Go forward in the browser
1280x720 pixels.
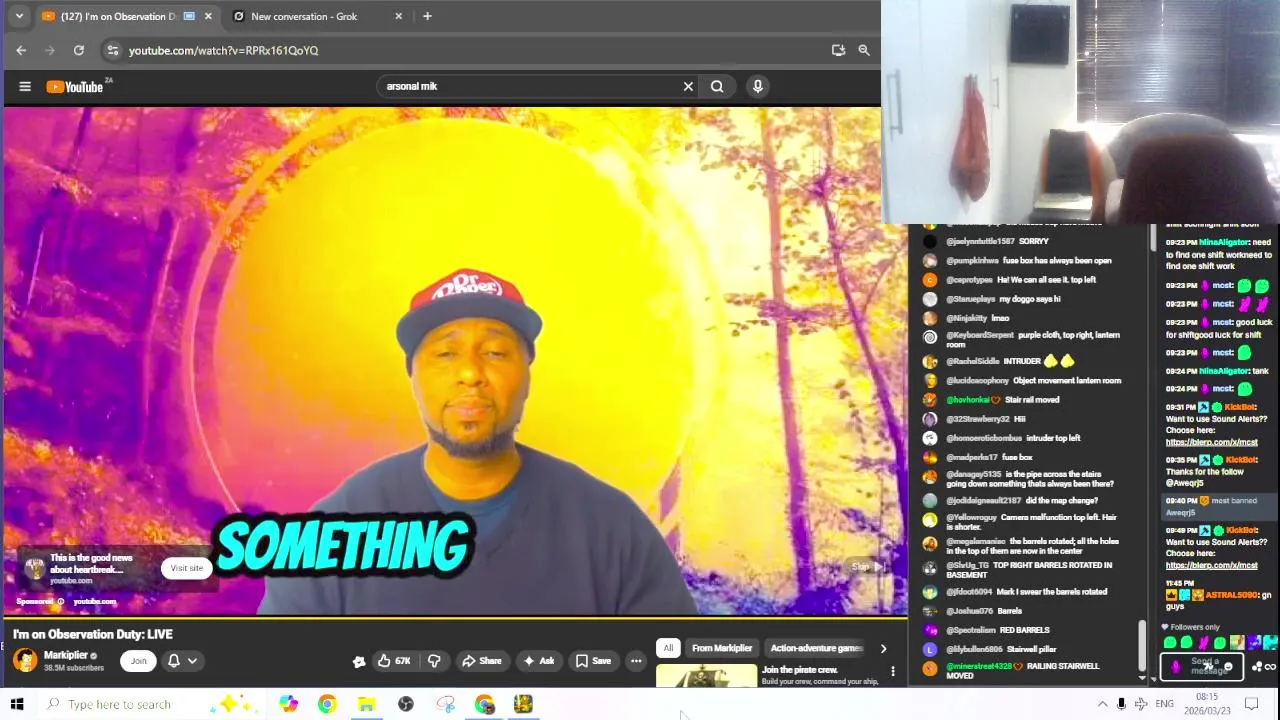[49, 50]
